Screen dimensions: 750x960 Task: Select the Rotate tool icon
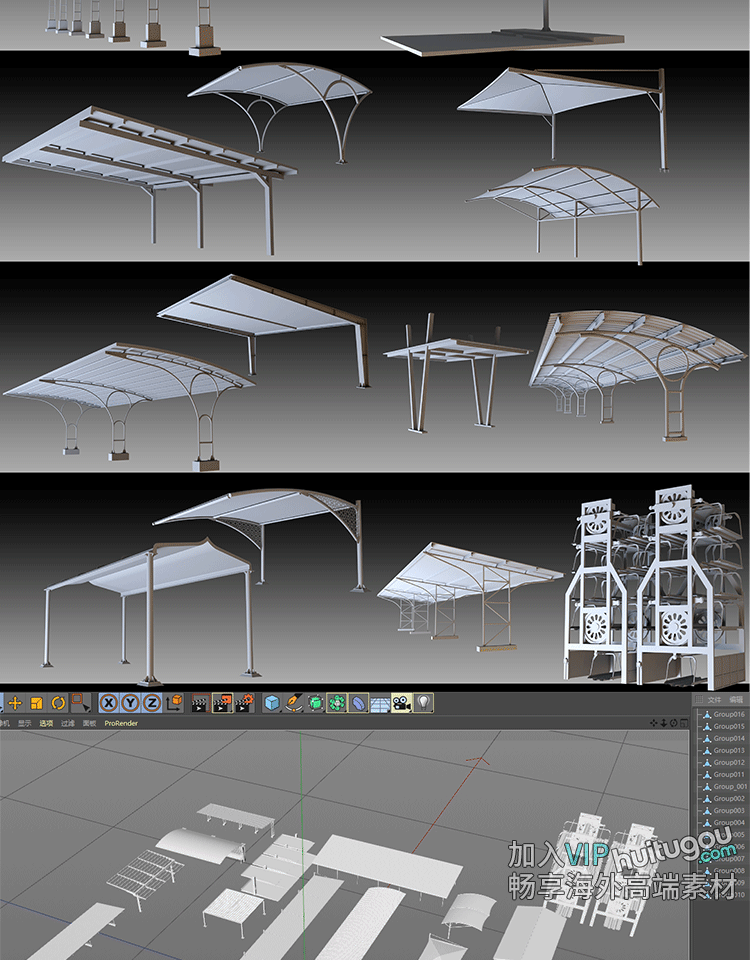58,703
